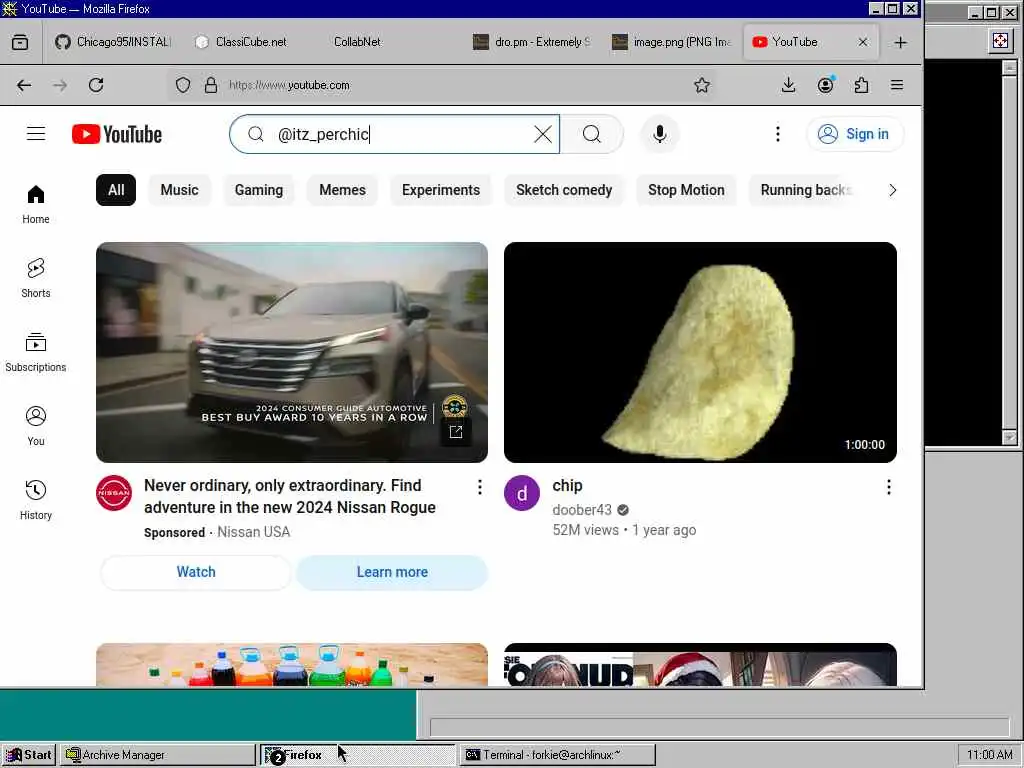Open the chip video thumbnail
1024x768 pixels.
(x=700, y=353)
